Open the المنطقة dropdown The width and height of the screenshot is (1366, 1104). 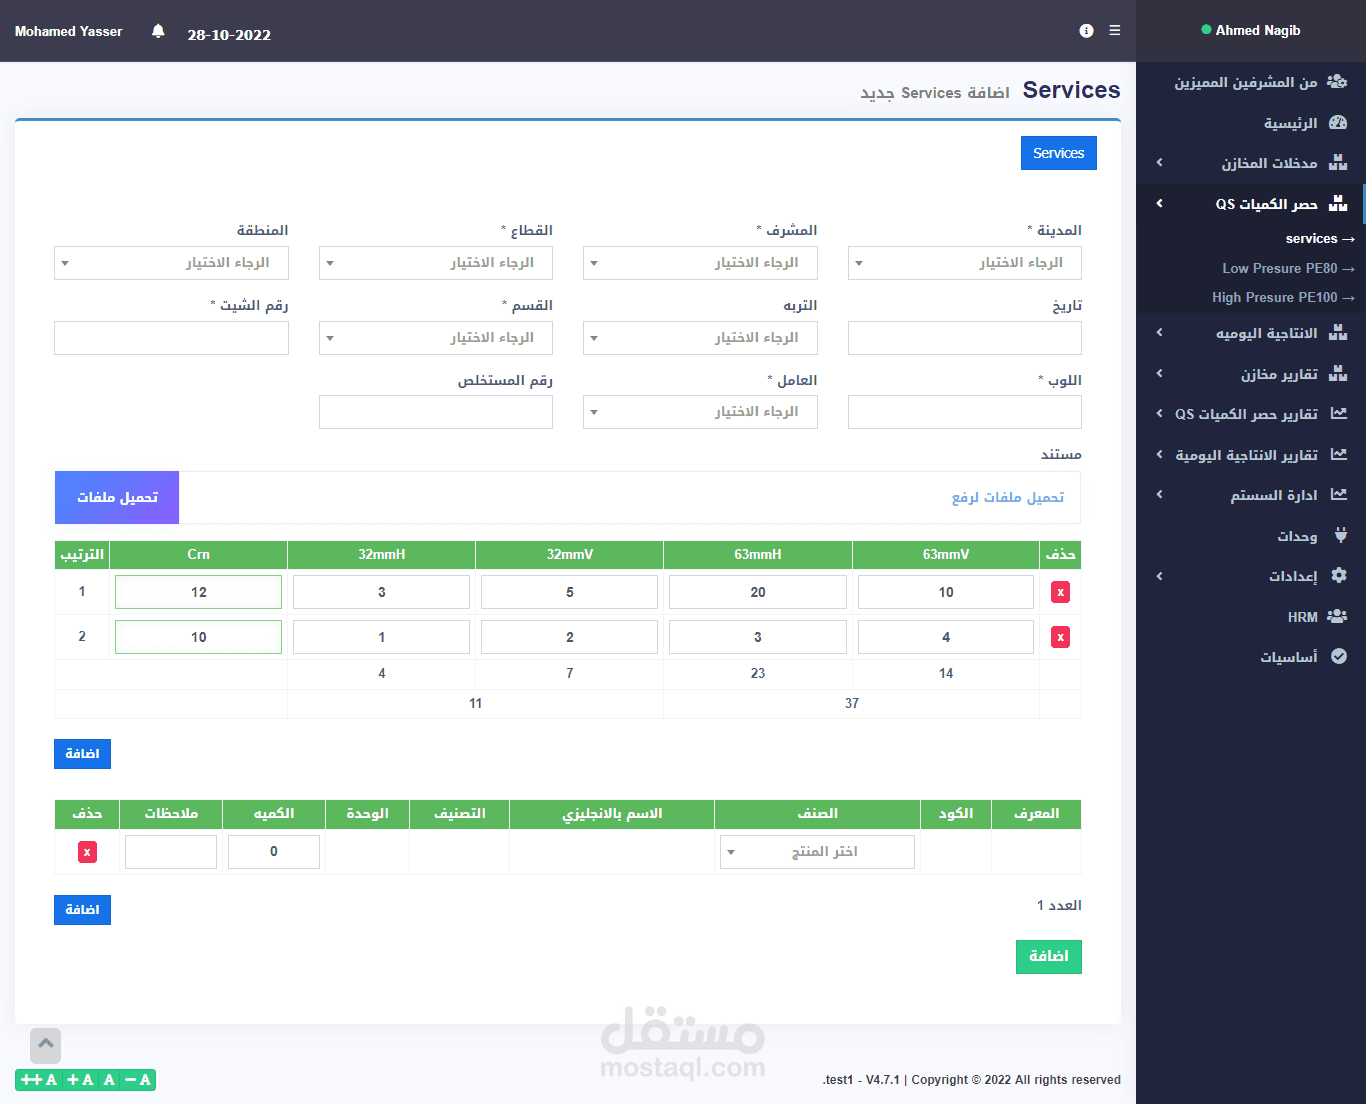(x=171, y=263)
